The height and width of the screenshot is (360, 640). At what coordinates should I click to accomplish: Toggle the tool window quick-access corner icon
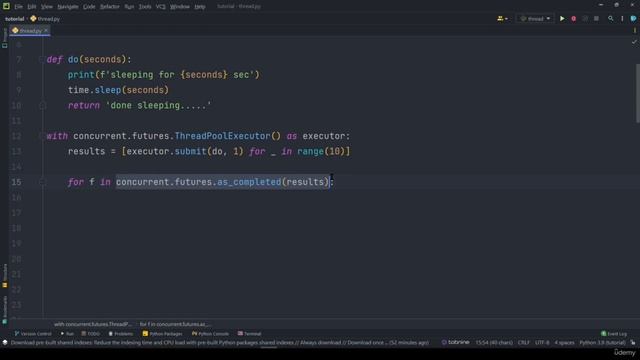(x=4, y=342)
